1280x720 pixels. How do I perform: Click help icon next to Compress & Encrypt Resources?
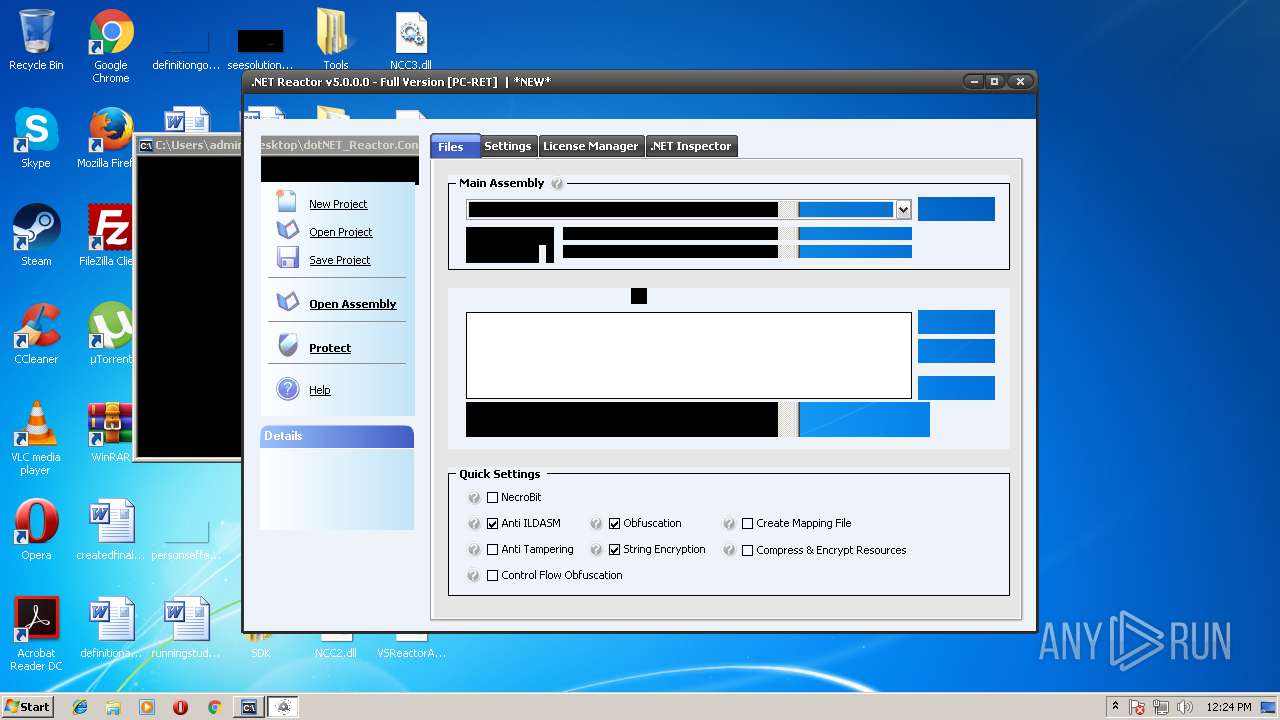click(x=729, y=550)
